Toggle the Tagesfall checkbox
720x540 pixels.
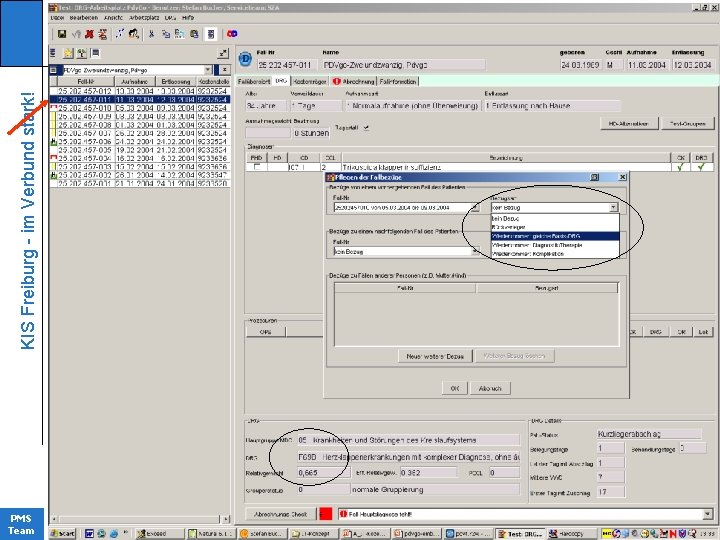point(366,128)
